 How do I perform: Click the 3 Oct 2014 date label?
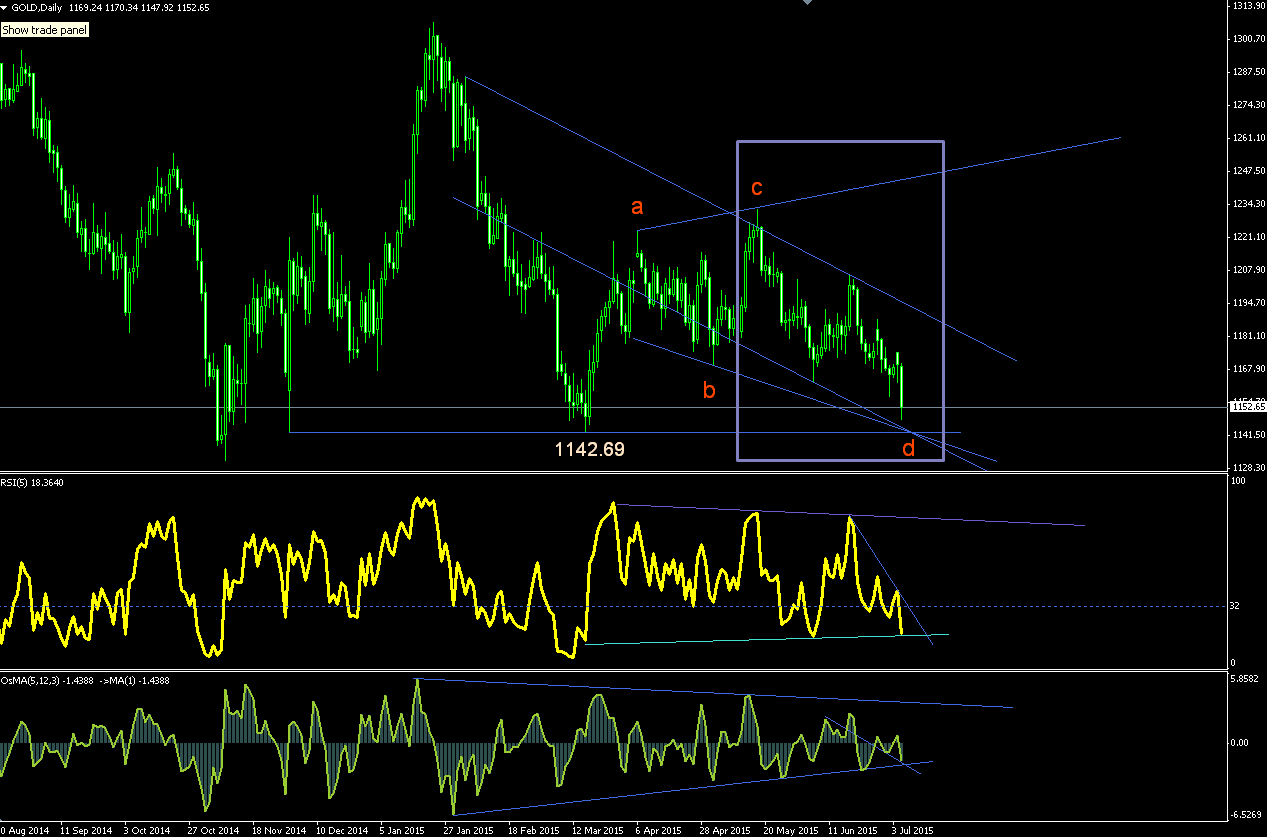click(146, 830)
